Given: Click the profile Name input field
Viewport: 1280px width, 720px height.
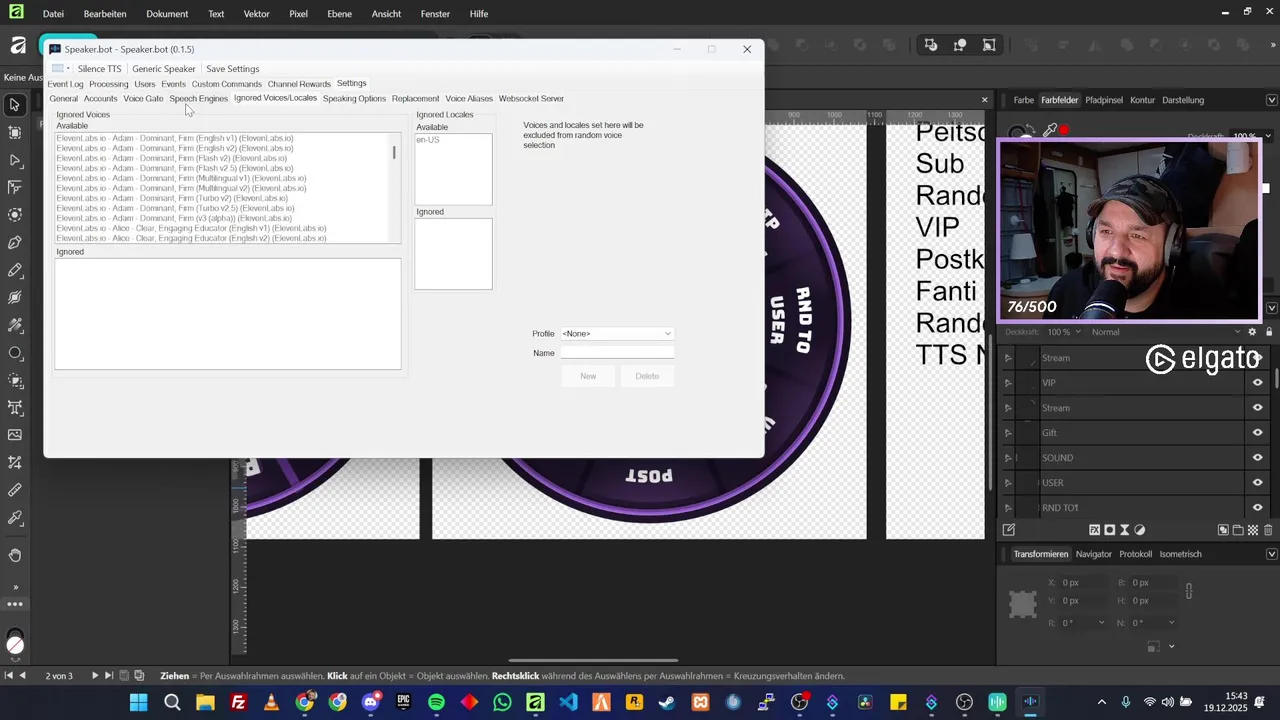Looking at the screenshot, I should coord(617,353).
